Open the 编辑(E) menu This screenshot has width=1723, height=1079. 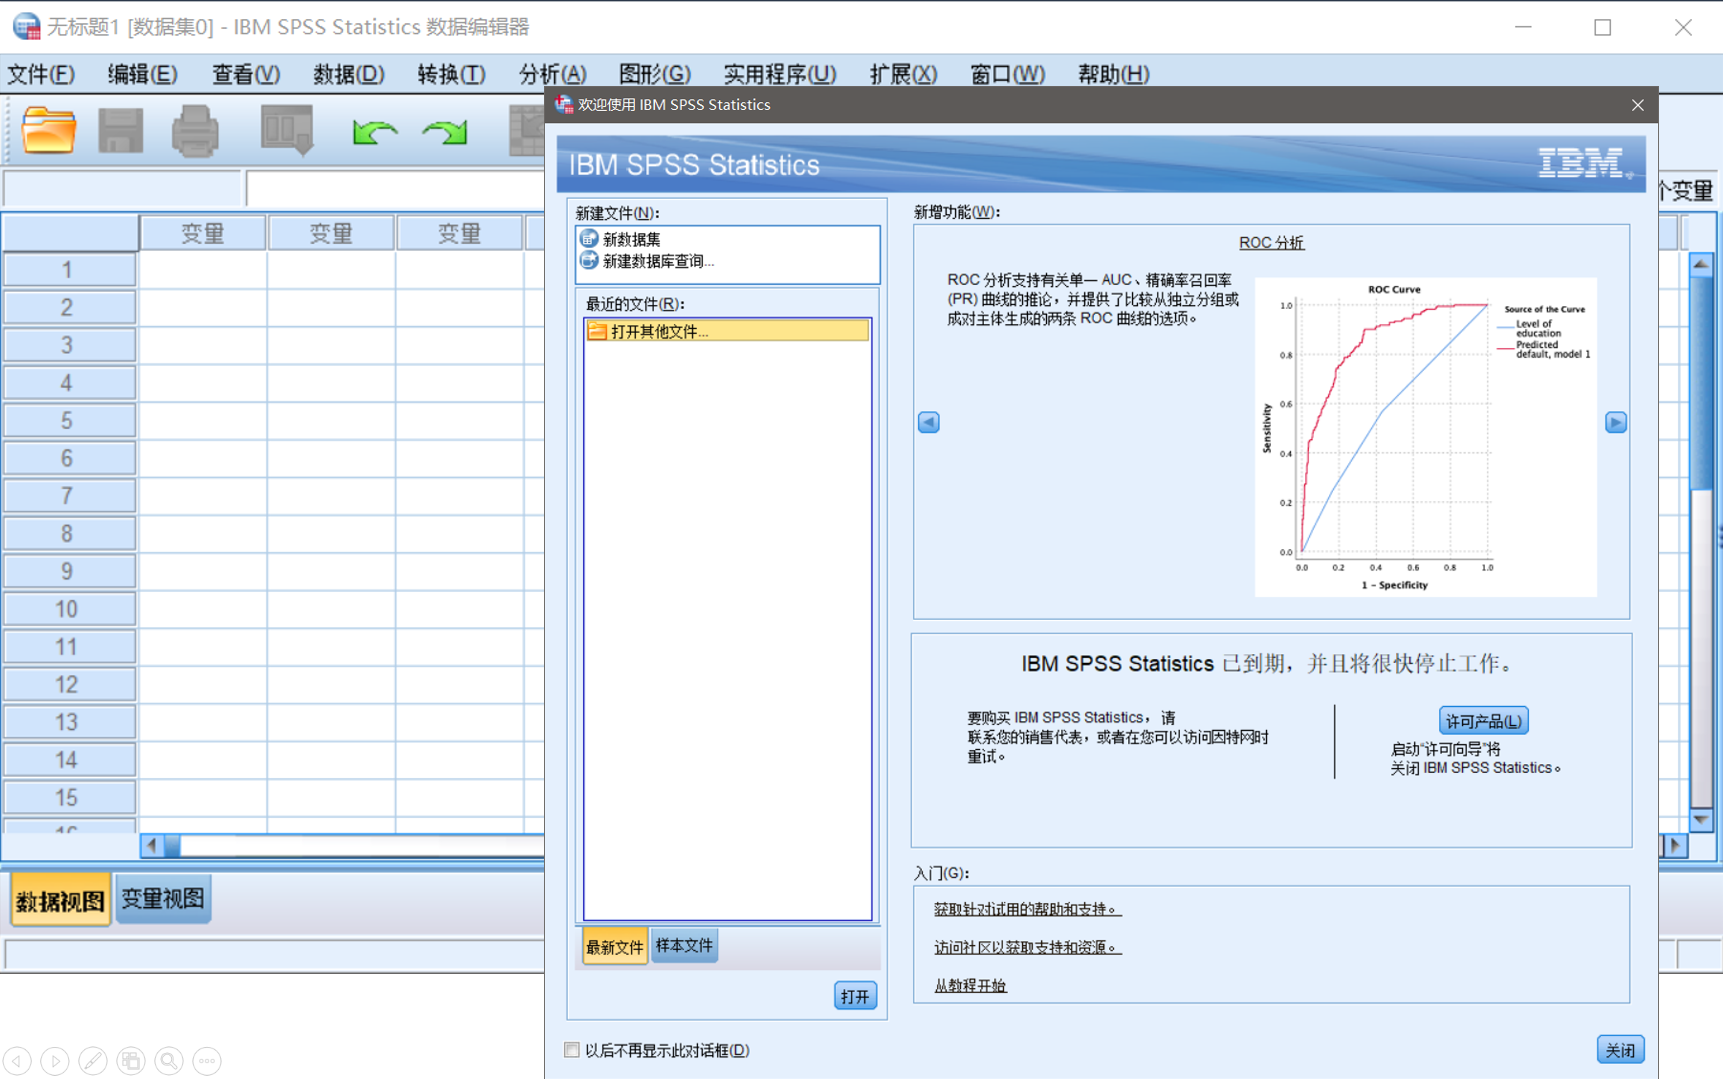(x=142, y=74)
